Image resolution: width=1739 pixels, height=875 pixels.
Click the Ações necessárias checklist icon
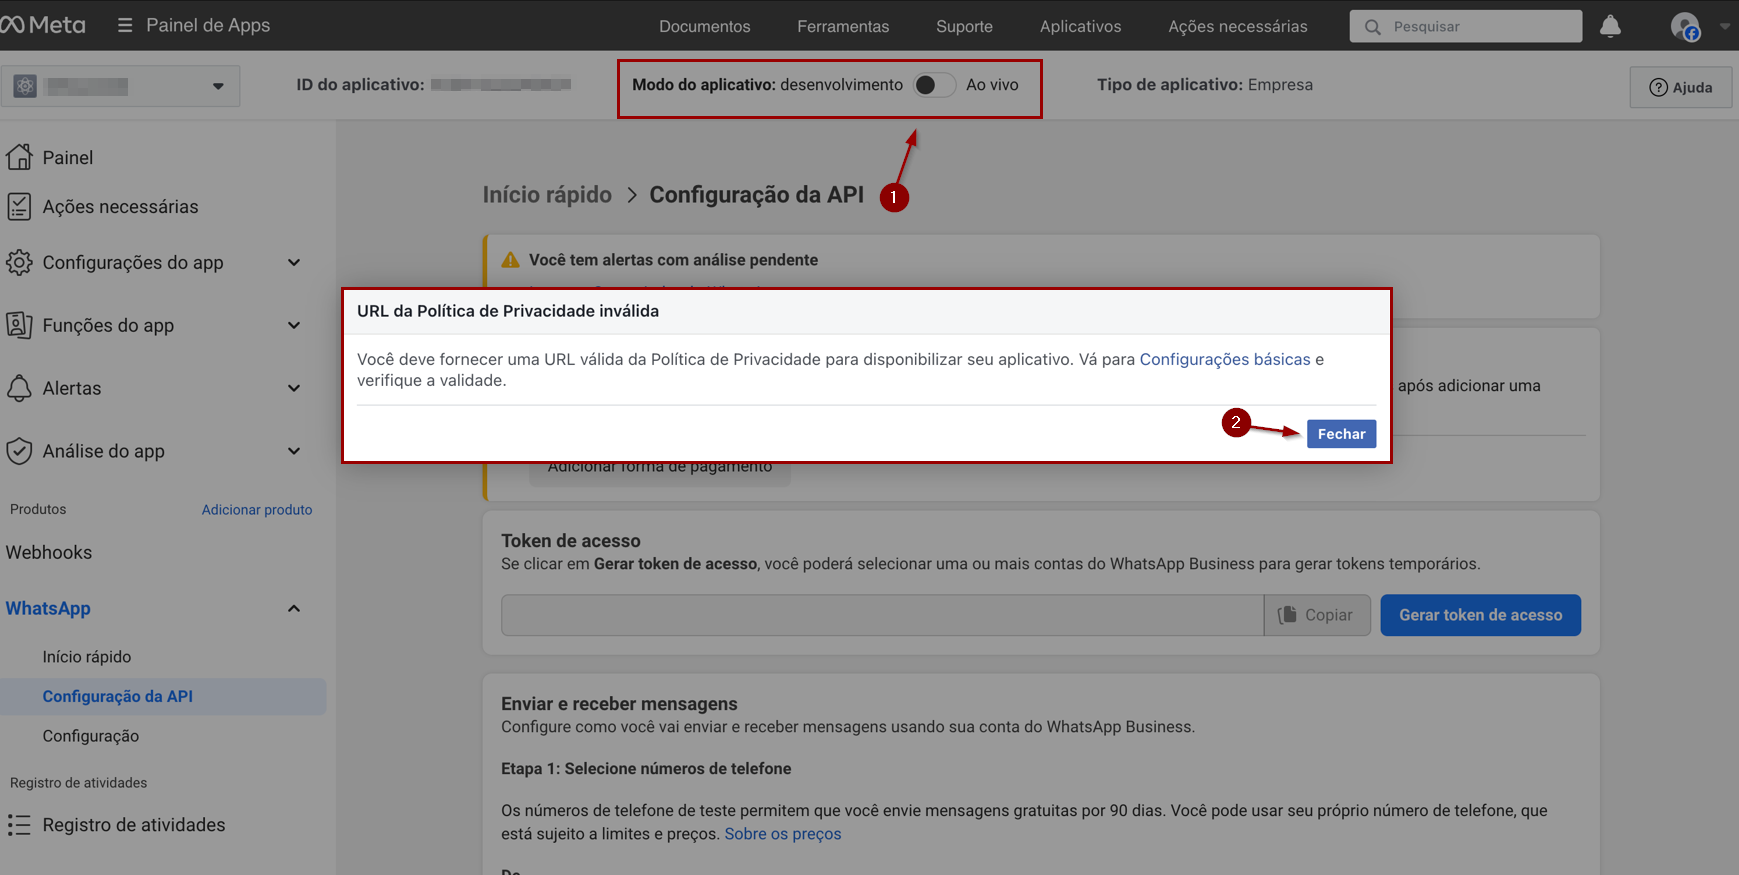[19, 207]
